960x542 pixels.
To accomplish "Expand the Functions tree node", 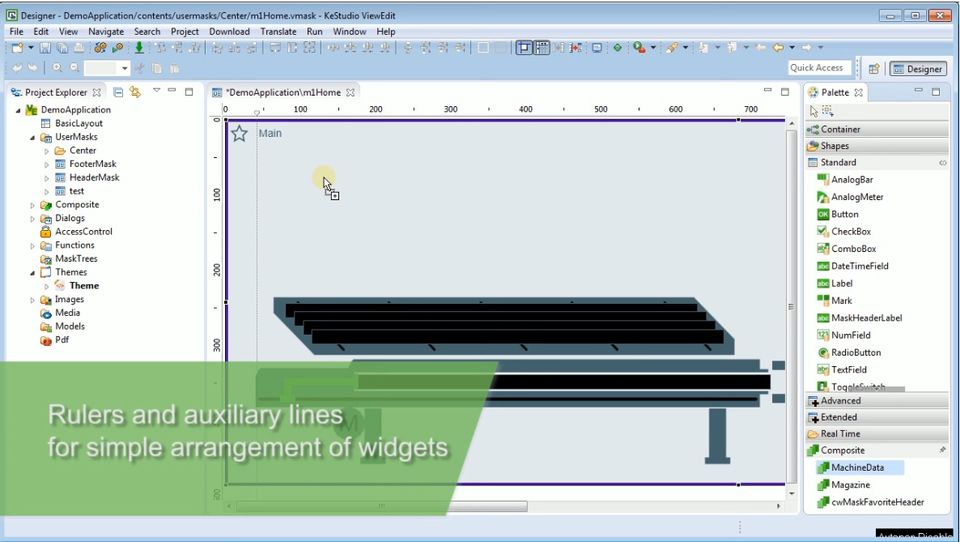I will click(32, 246).
